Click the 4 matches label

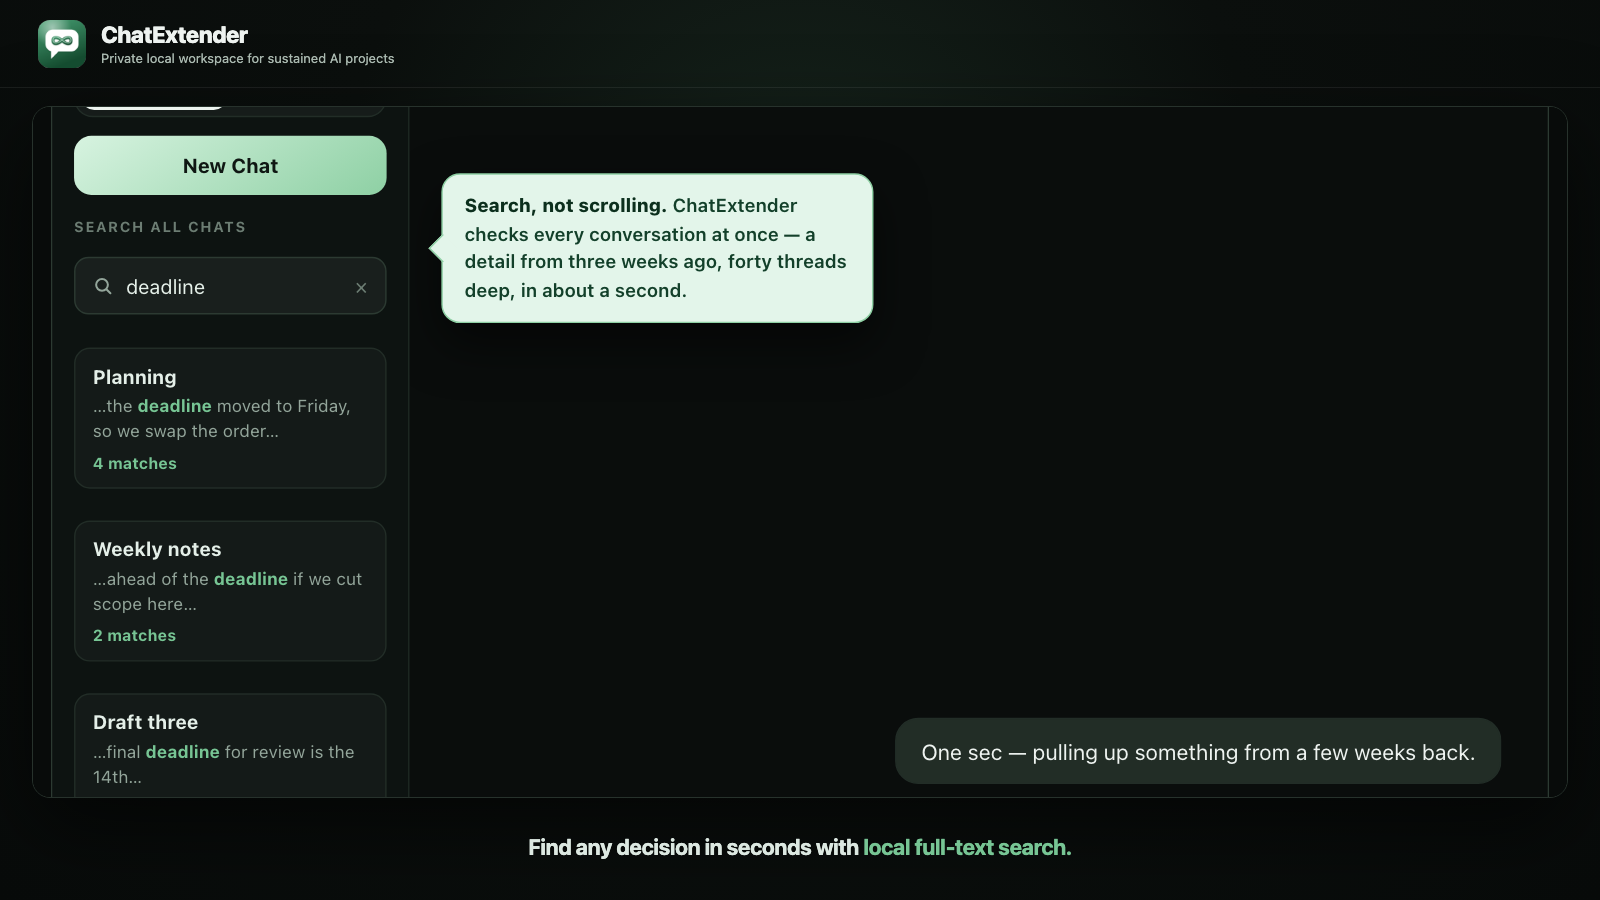pos(135,464)
